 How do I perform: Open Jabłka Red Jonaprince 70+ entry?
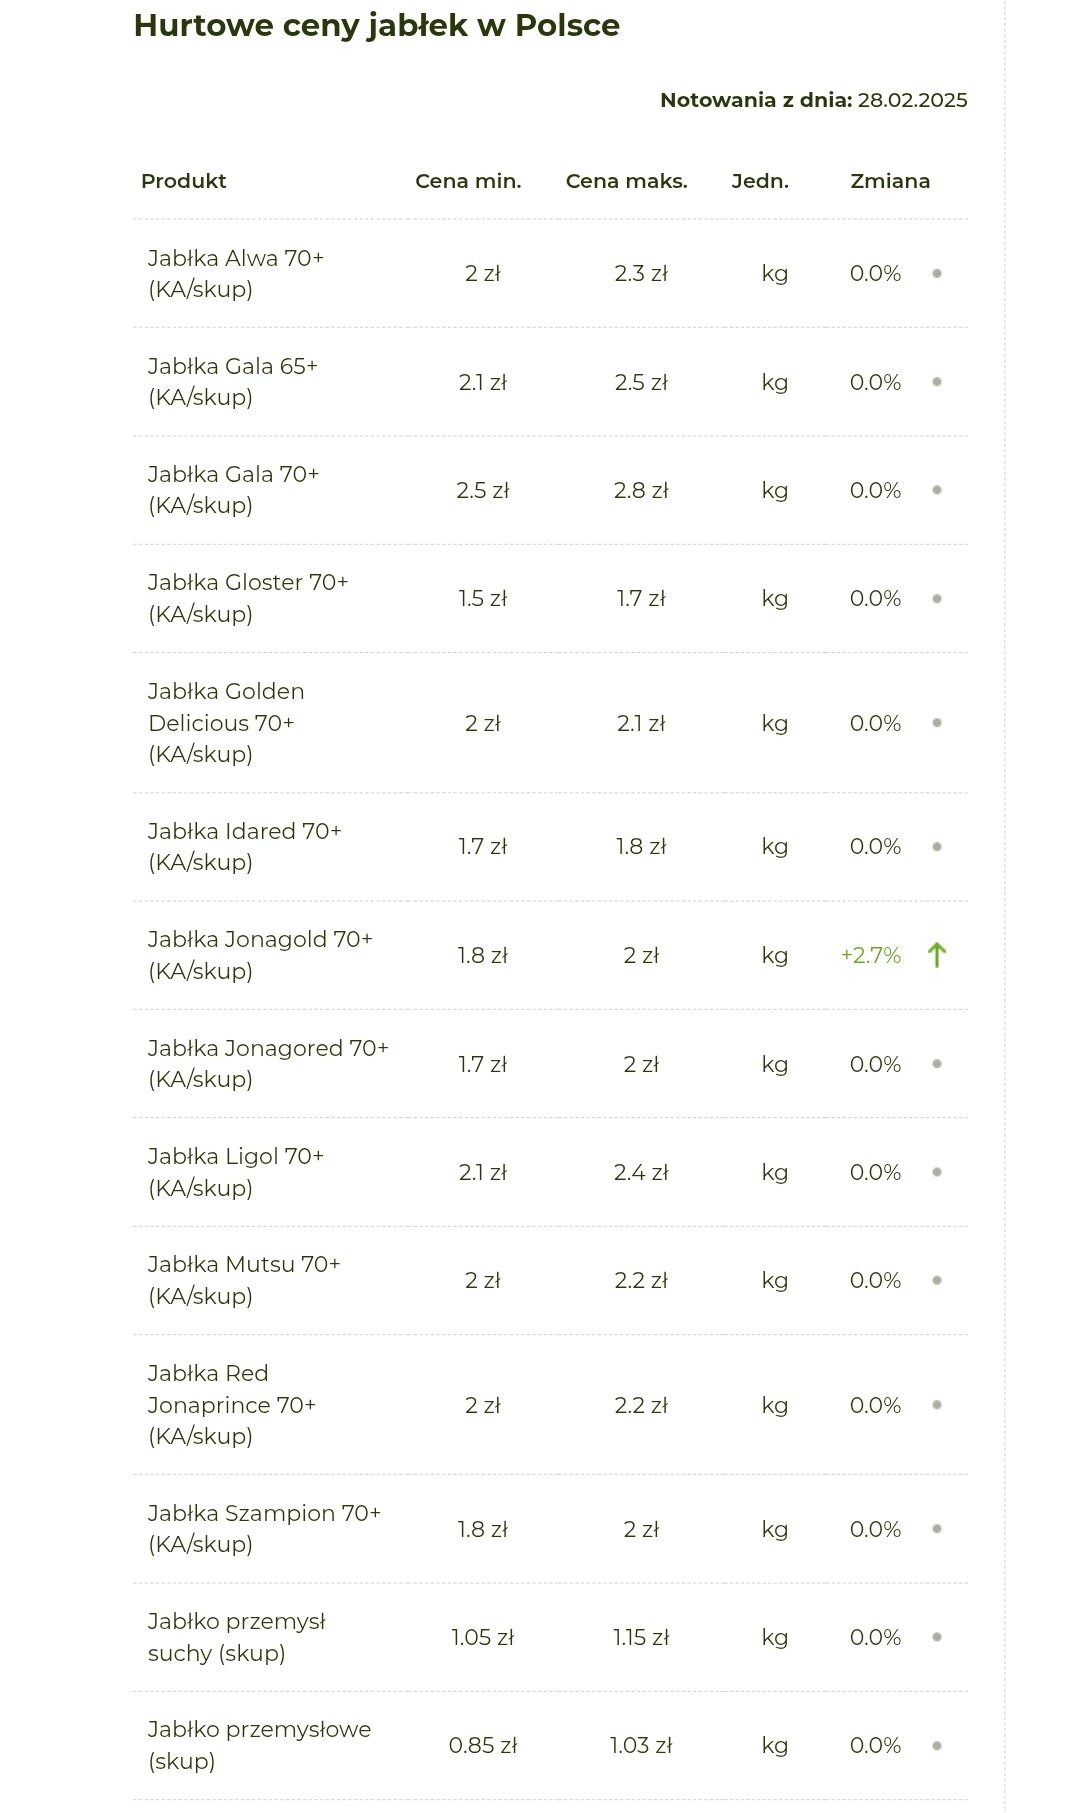(232, 1404)
